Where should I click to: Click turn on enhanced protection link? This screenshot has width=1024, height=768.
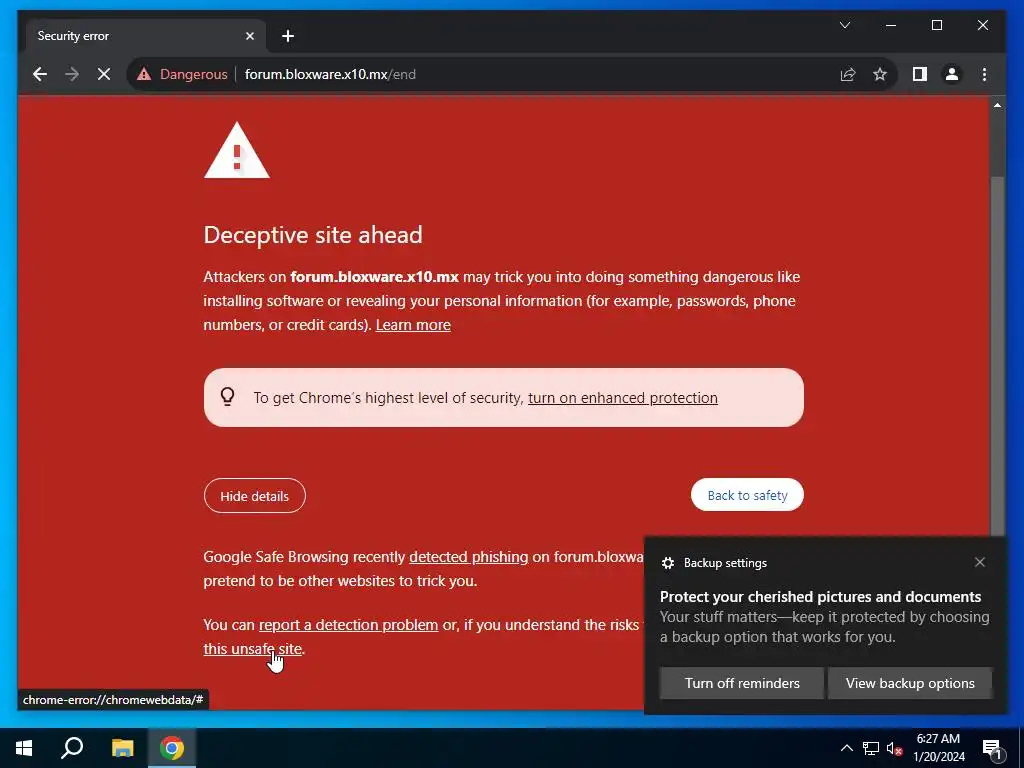[622, 398]
